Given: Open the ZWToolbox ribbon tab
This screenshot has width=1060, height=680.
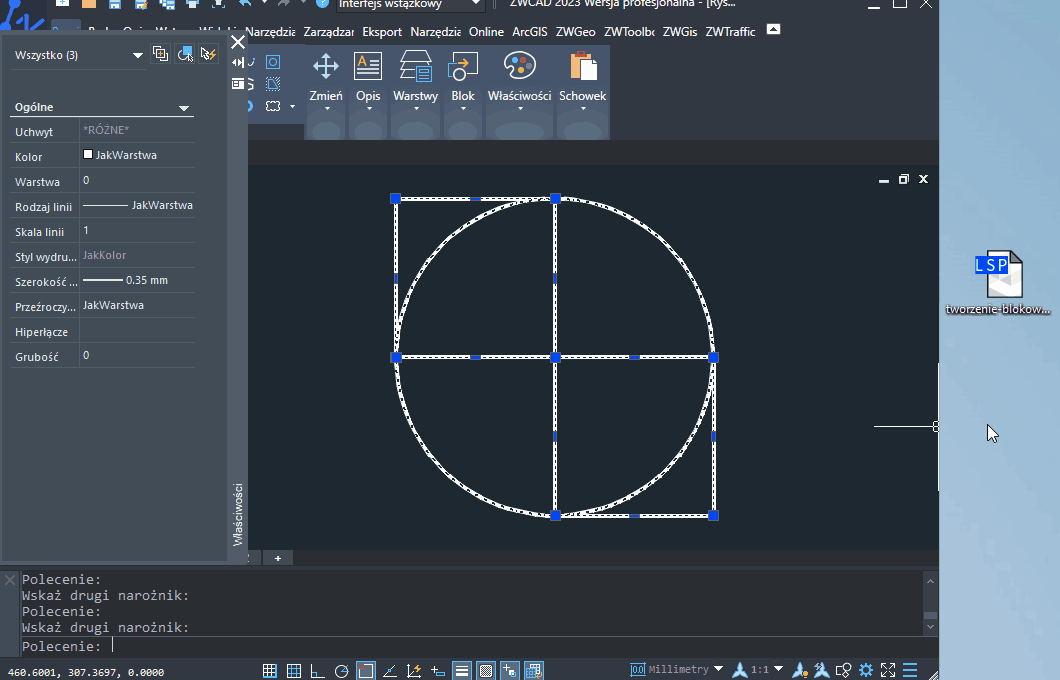Looking at the screenshot, I should click(629, 32).
